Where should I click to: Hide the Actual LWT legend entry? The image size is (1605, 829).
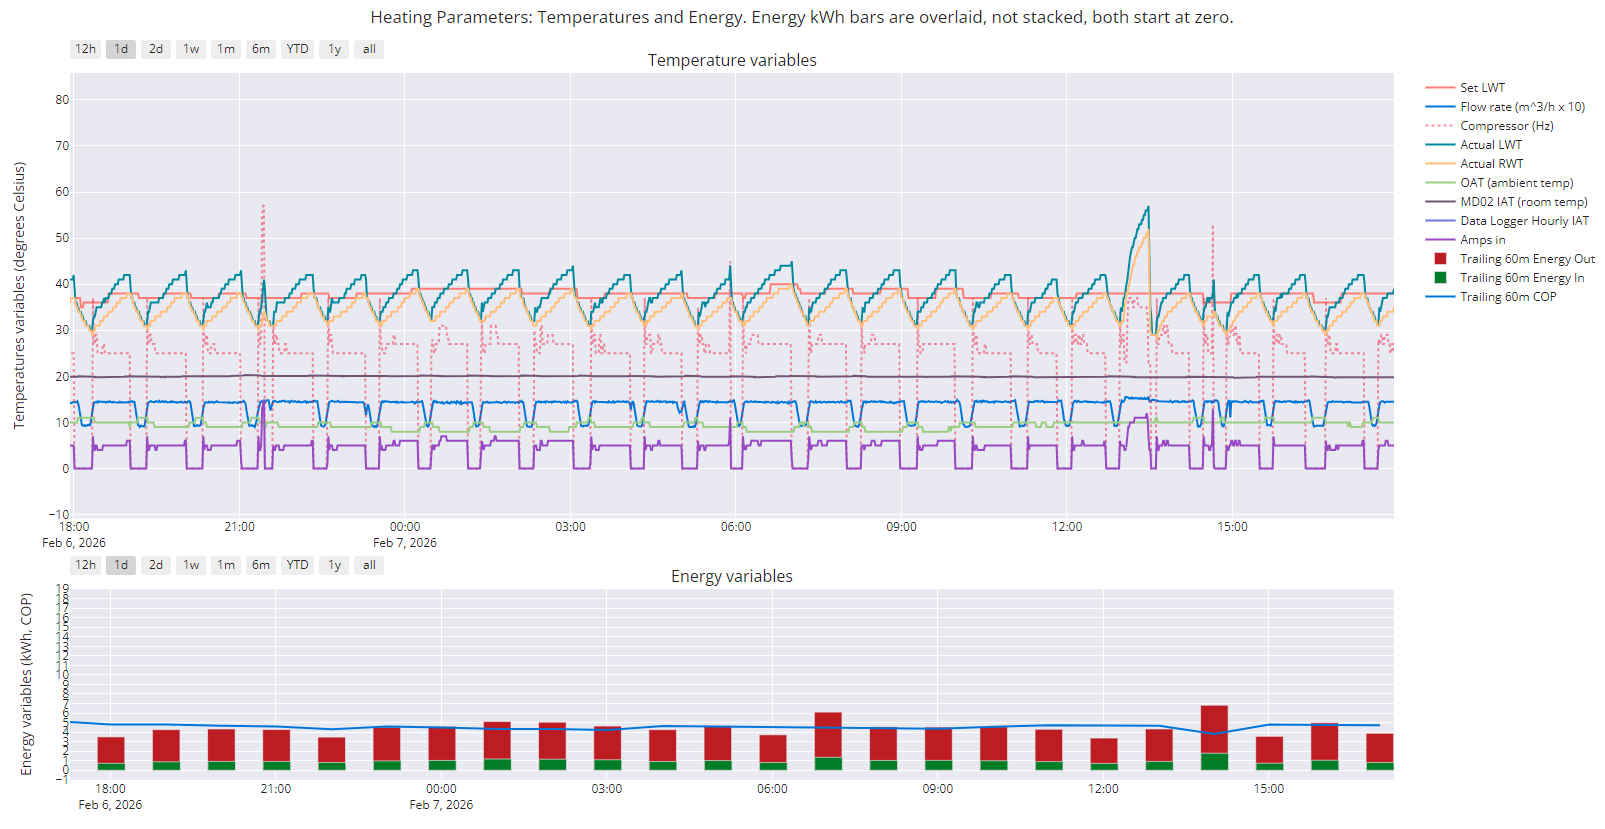[1490, 145]
